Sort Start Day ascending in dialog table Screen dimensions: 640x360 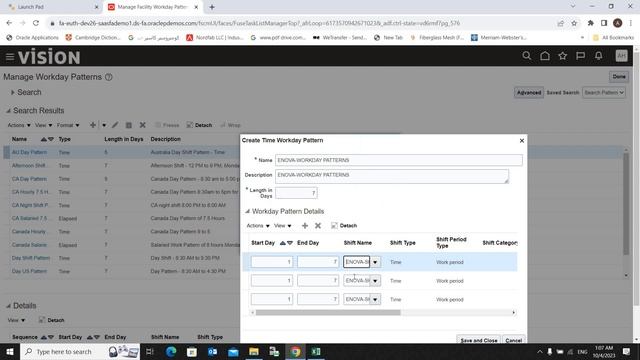click(282, 243)
